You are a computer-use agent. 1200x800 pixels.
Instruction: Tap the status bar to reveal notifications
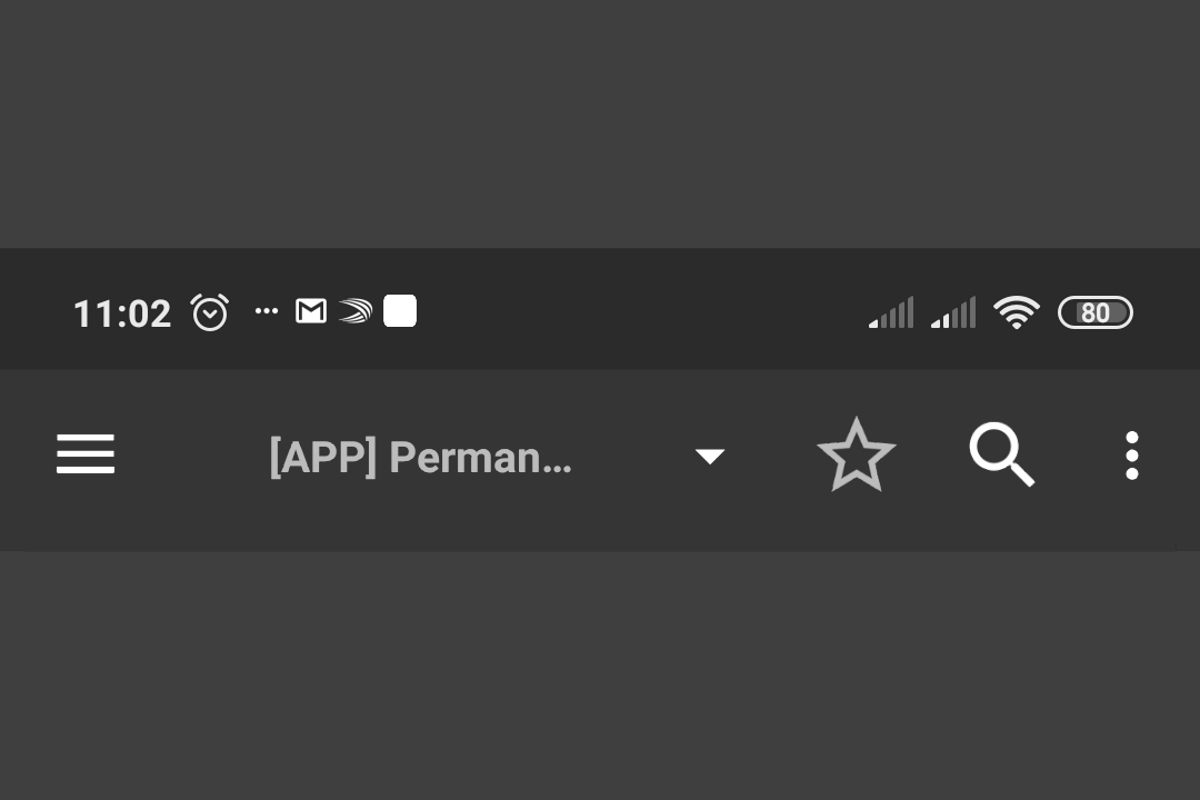coord(600,310)
